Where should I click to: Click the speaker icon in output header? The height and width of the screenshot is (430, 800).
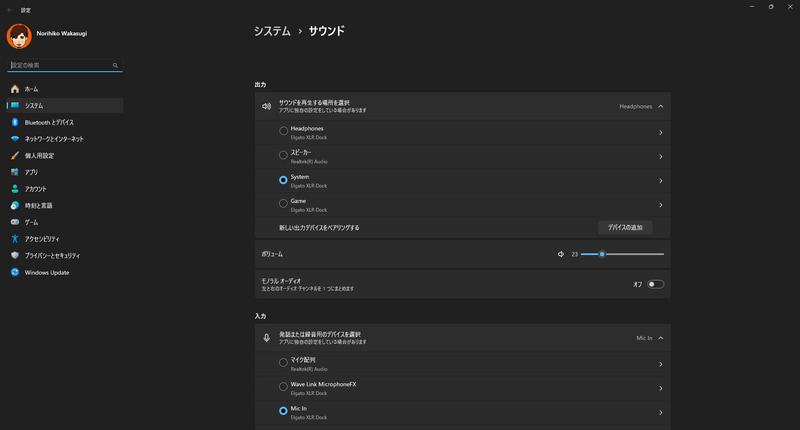click(x=266, y=106)
